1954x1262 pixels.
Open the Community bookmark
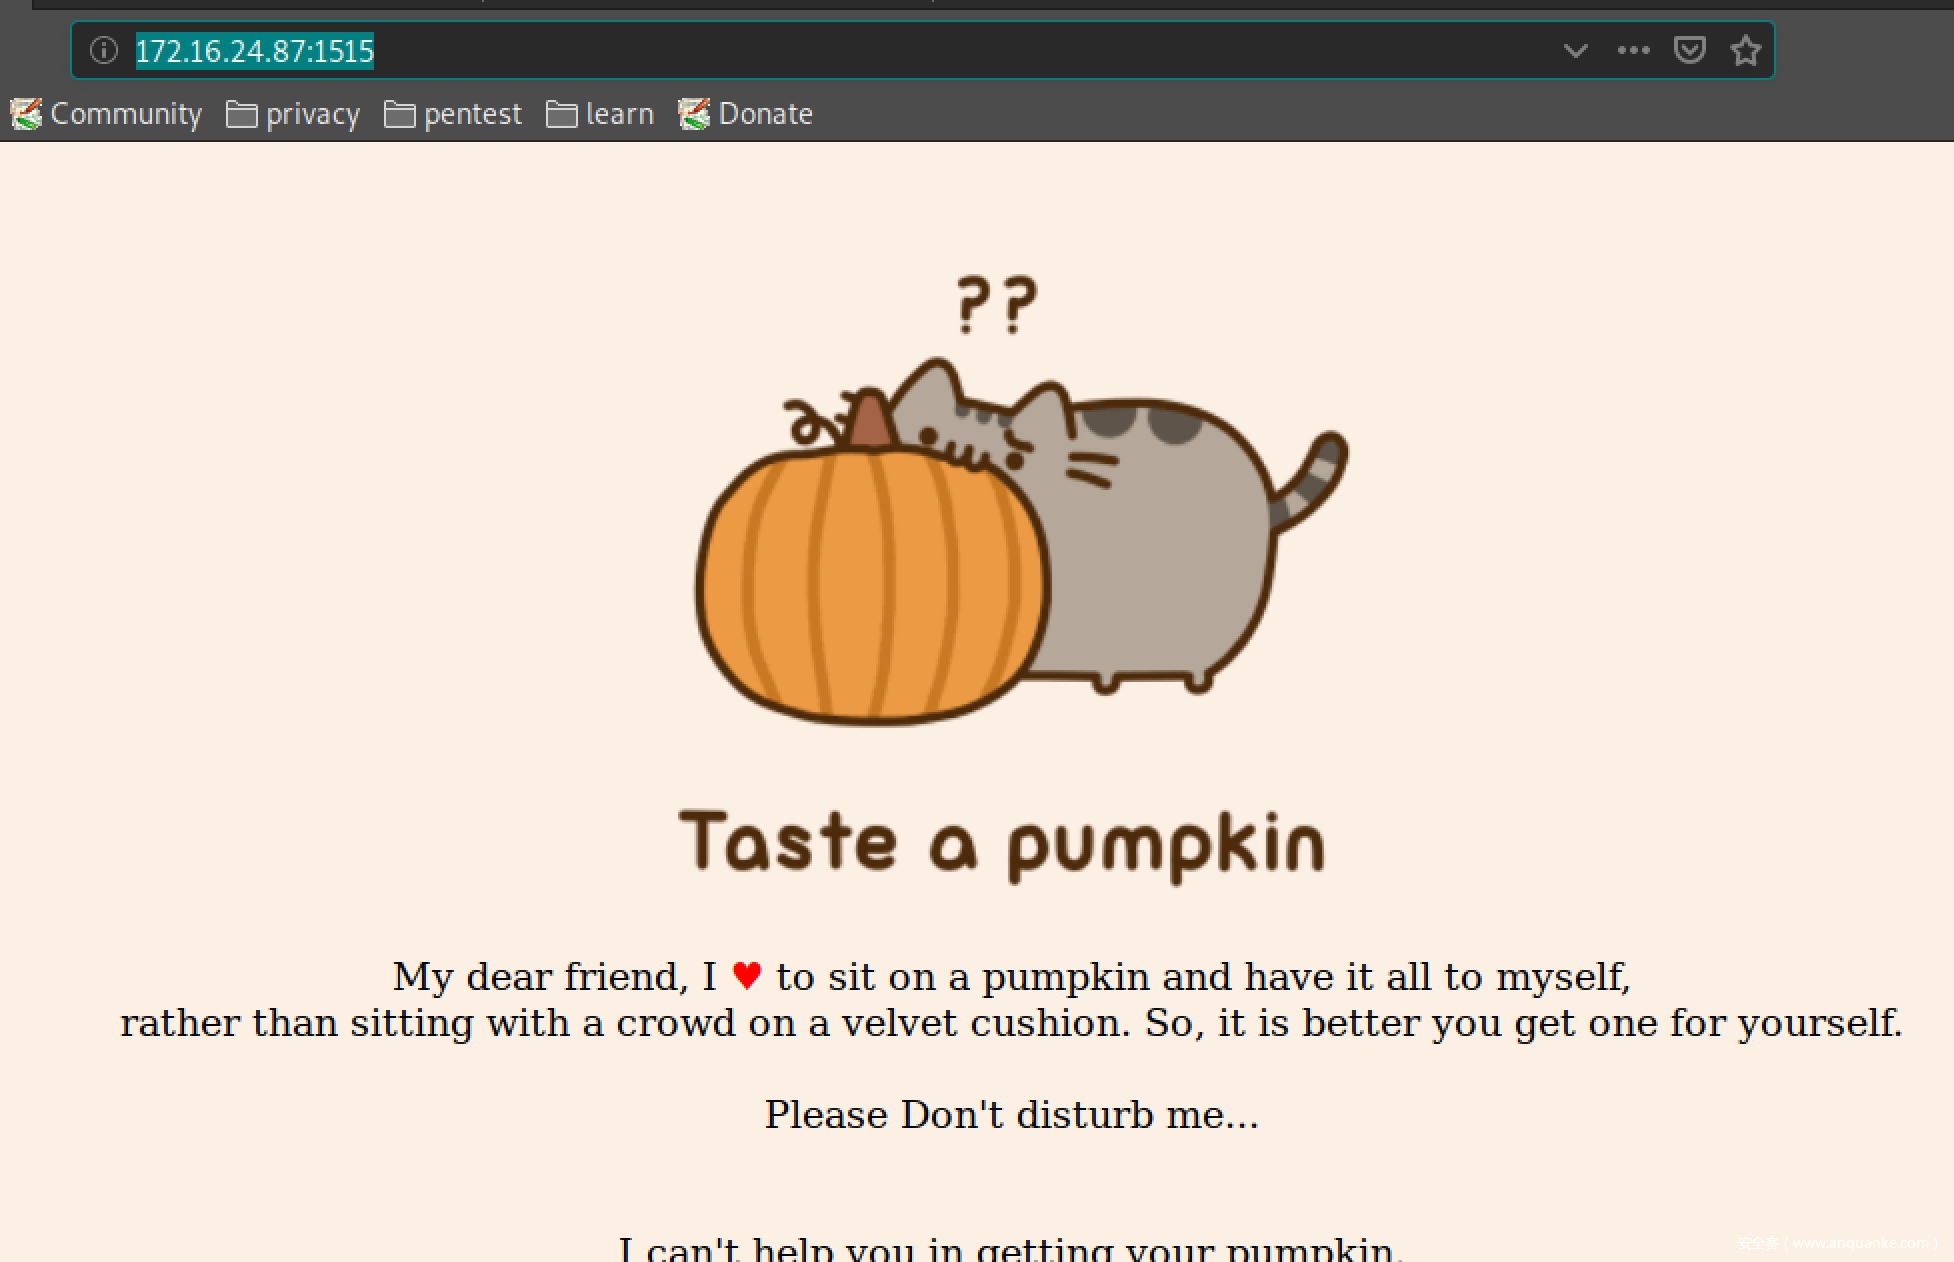pyautogui.click(x=107, y=114)
